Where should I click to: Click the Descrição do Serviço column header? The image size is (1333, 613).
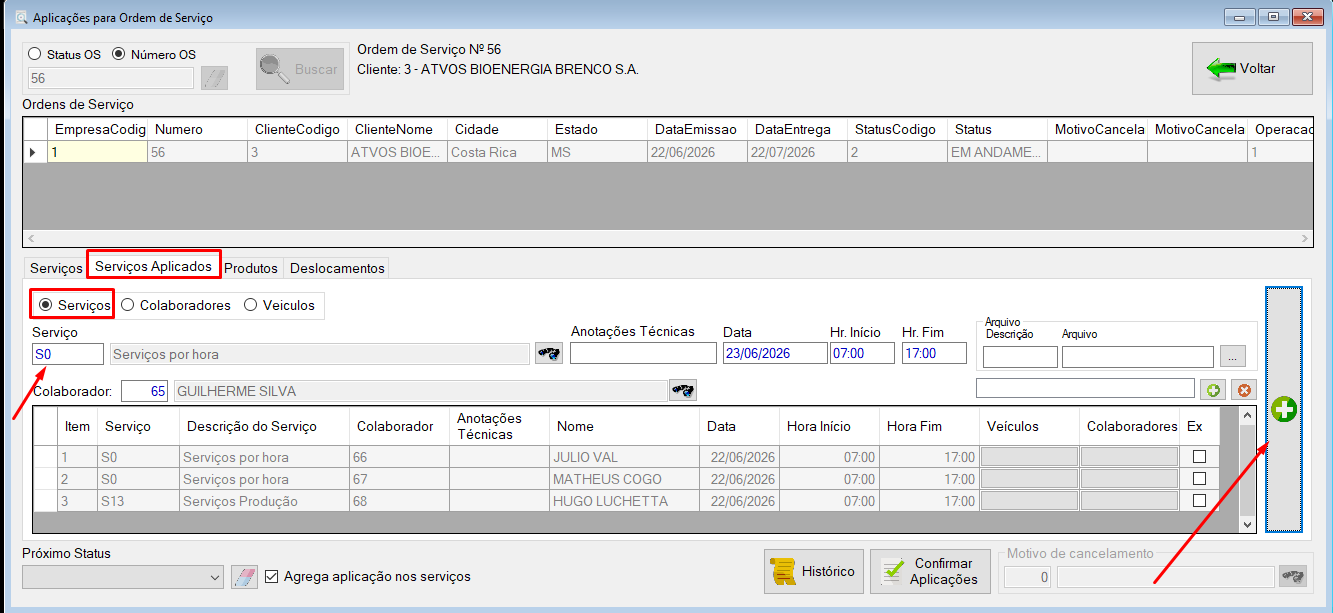coord(264,426)
